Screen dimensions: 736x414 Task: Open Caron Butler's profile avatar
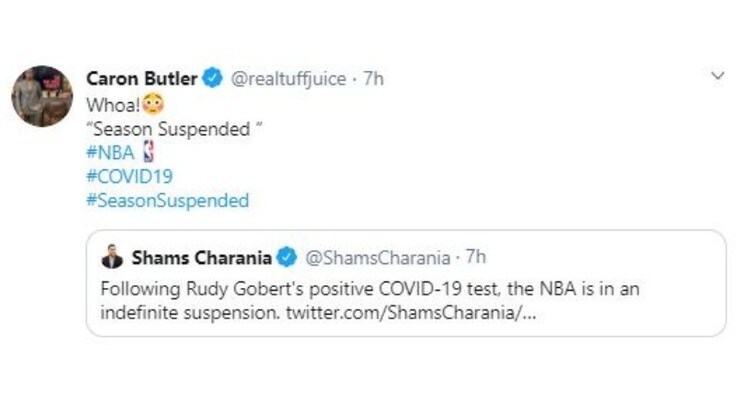42,96
